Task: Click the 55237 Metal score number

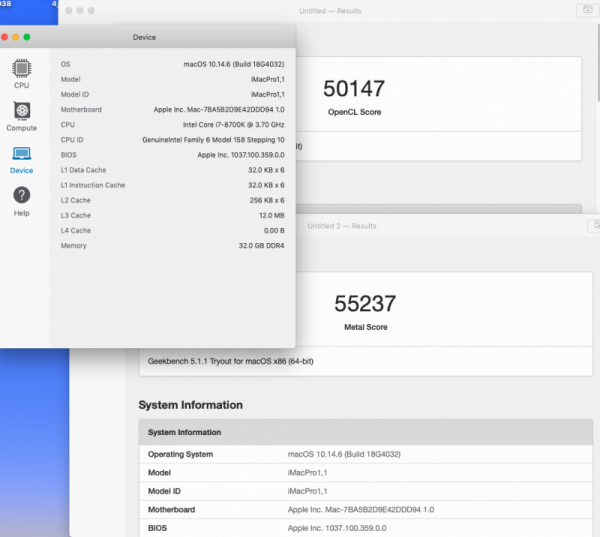Action: click(x=365, y=304)
